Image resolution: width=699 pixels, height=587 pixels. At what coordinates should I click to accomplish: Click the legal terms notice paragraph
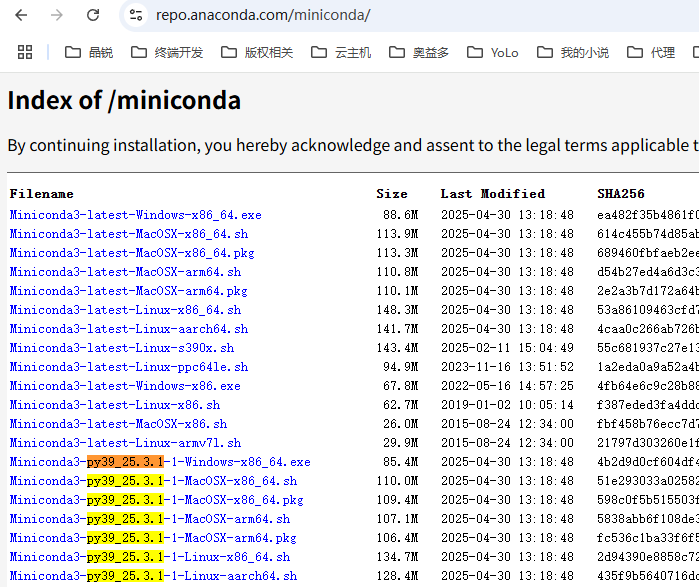(x=353, y=146)
